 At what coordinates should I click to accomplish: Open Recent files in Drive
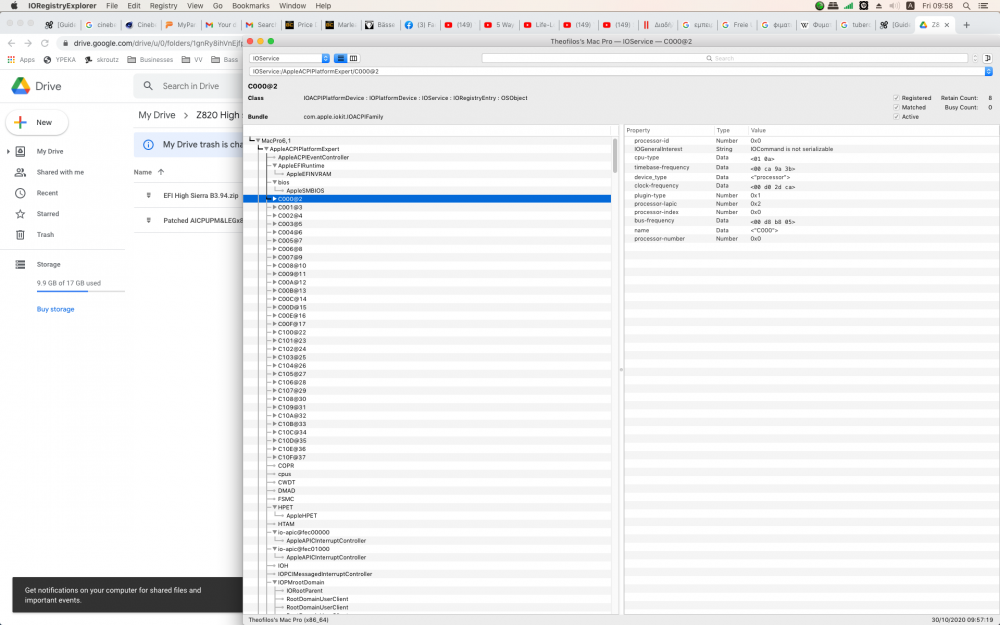[47, 193]
